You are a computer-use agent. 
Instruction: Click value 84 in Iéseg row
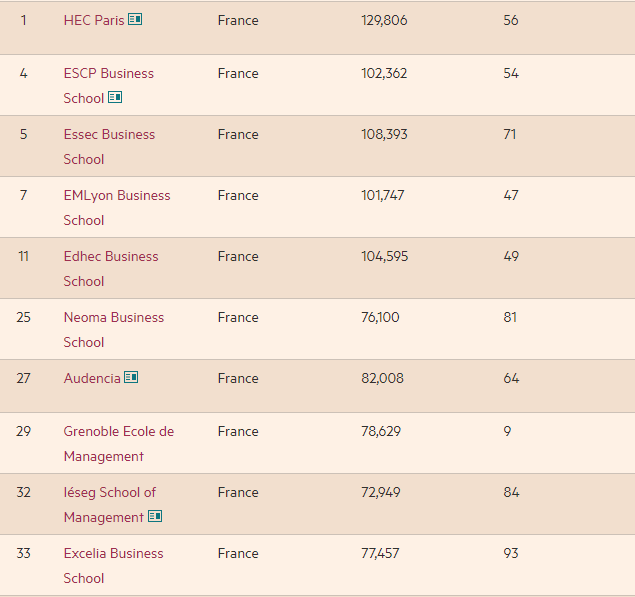pos(511,492)
